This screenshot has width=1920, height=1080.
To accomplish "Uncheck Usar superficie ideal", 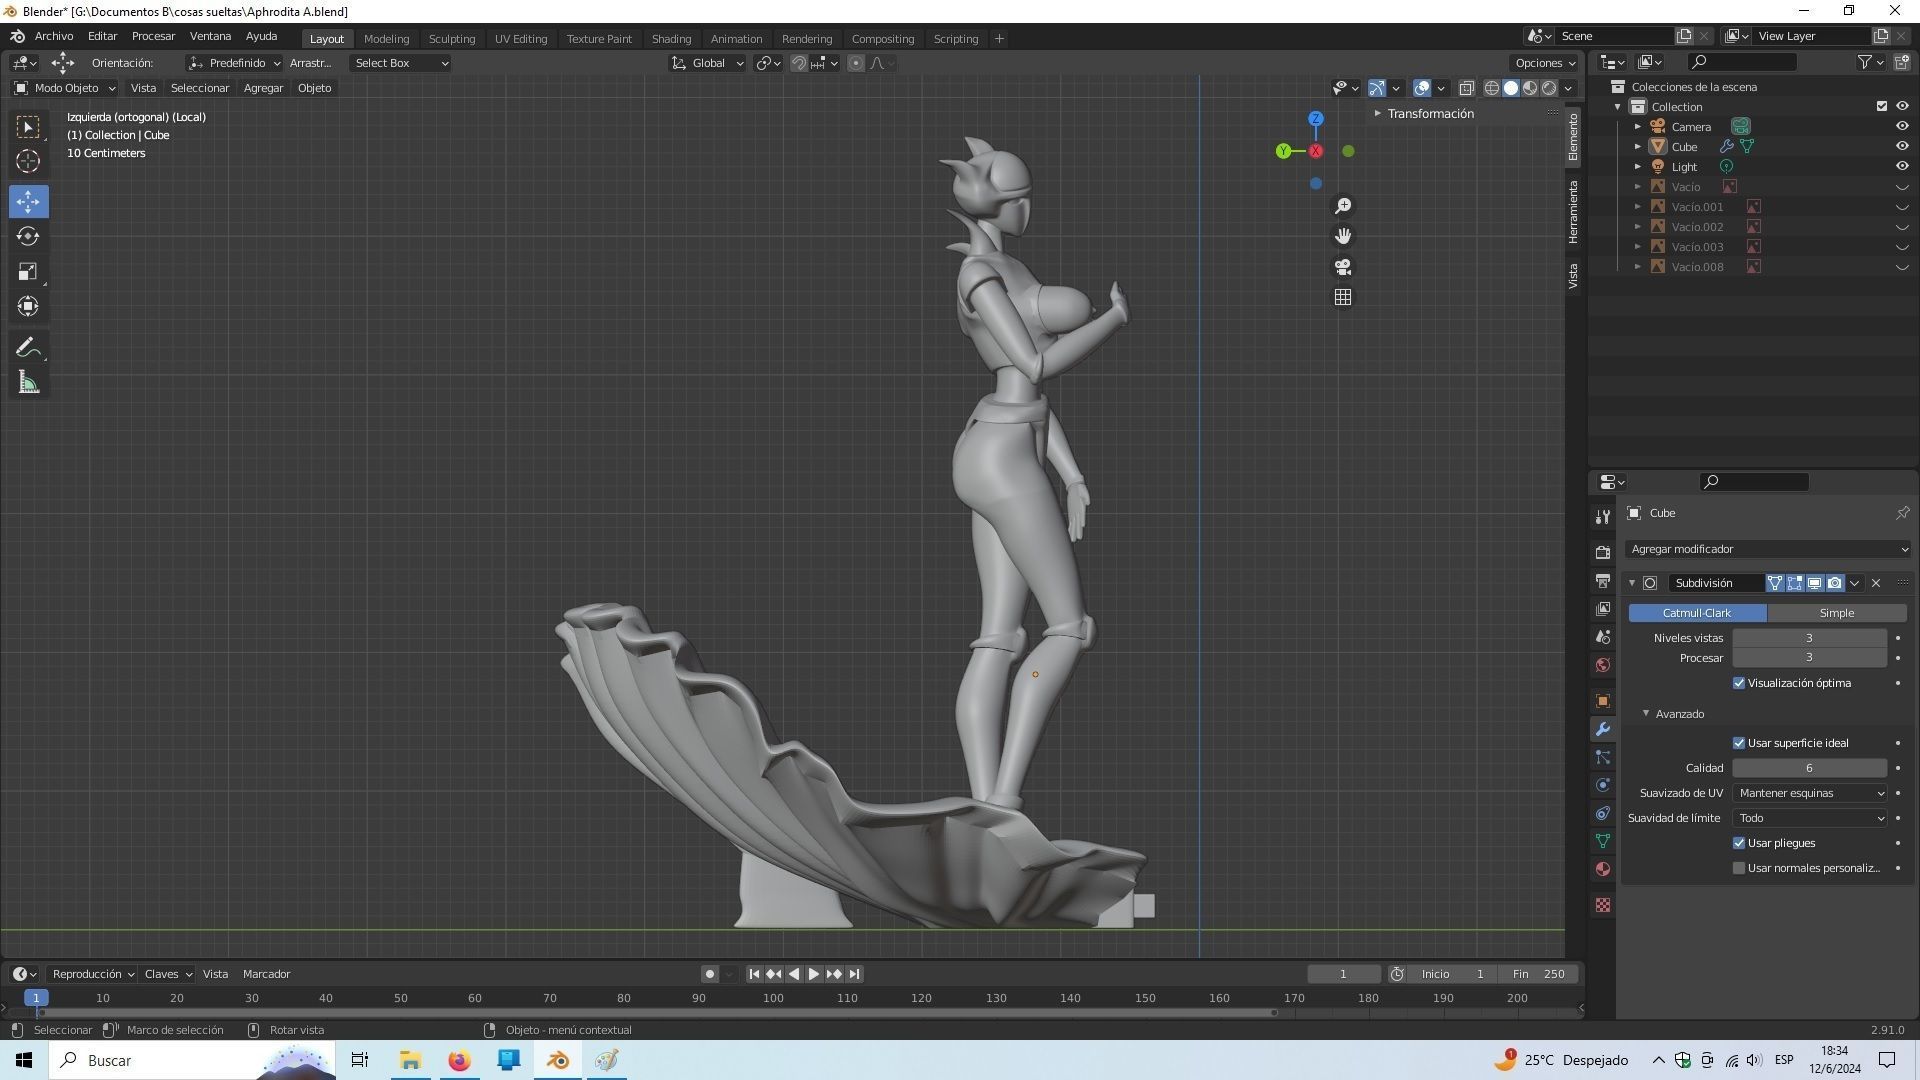I will click(1739, 743).
